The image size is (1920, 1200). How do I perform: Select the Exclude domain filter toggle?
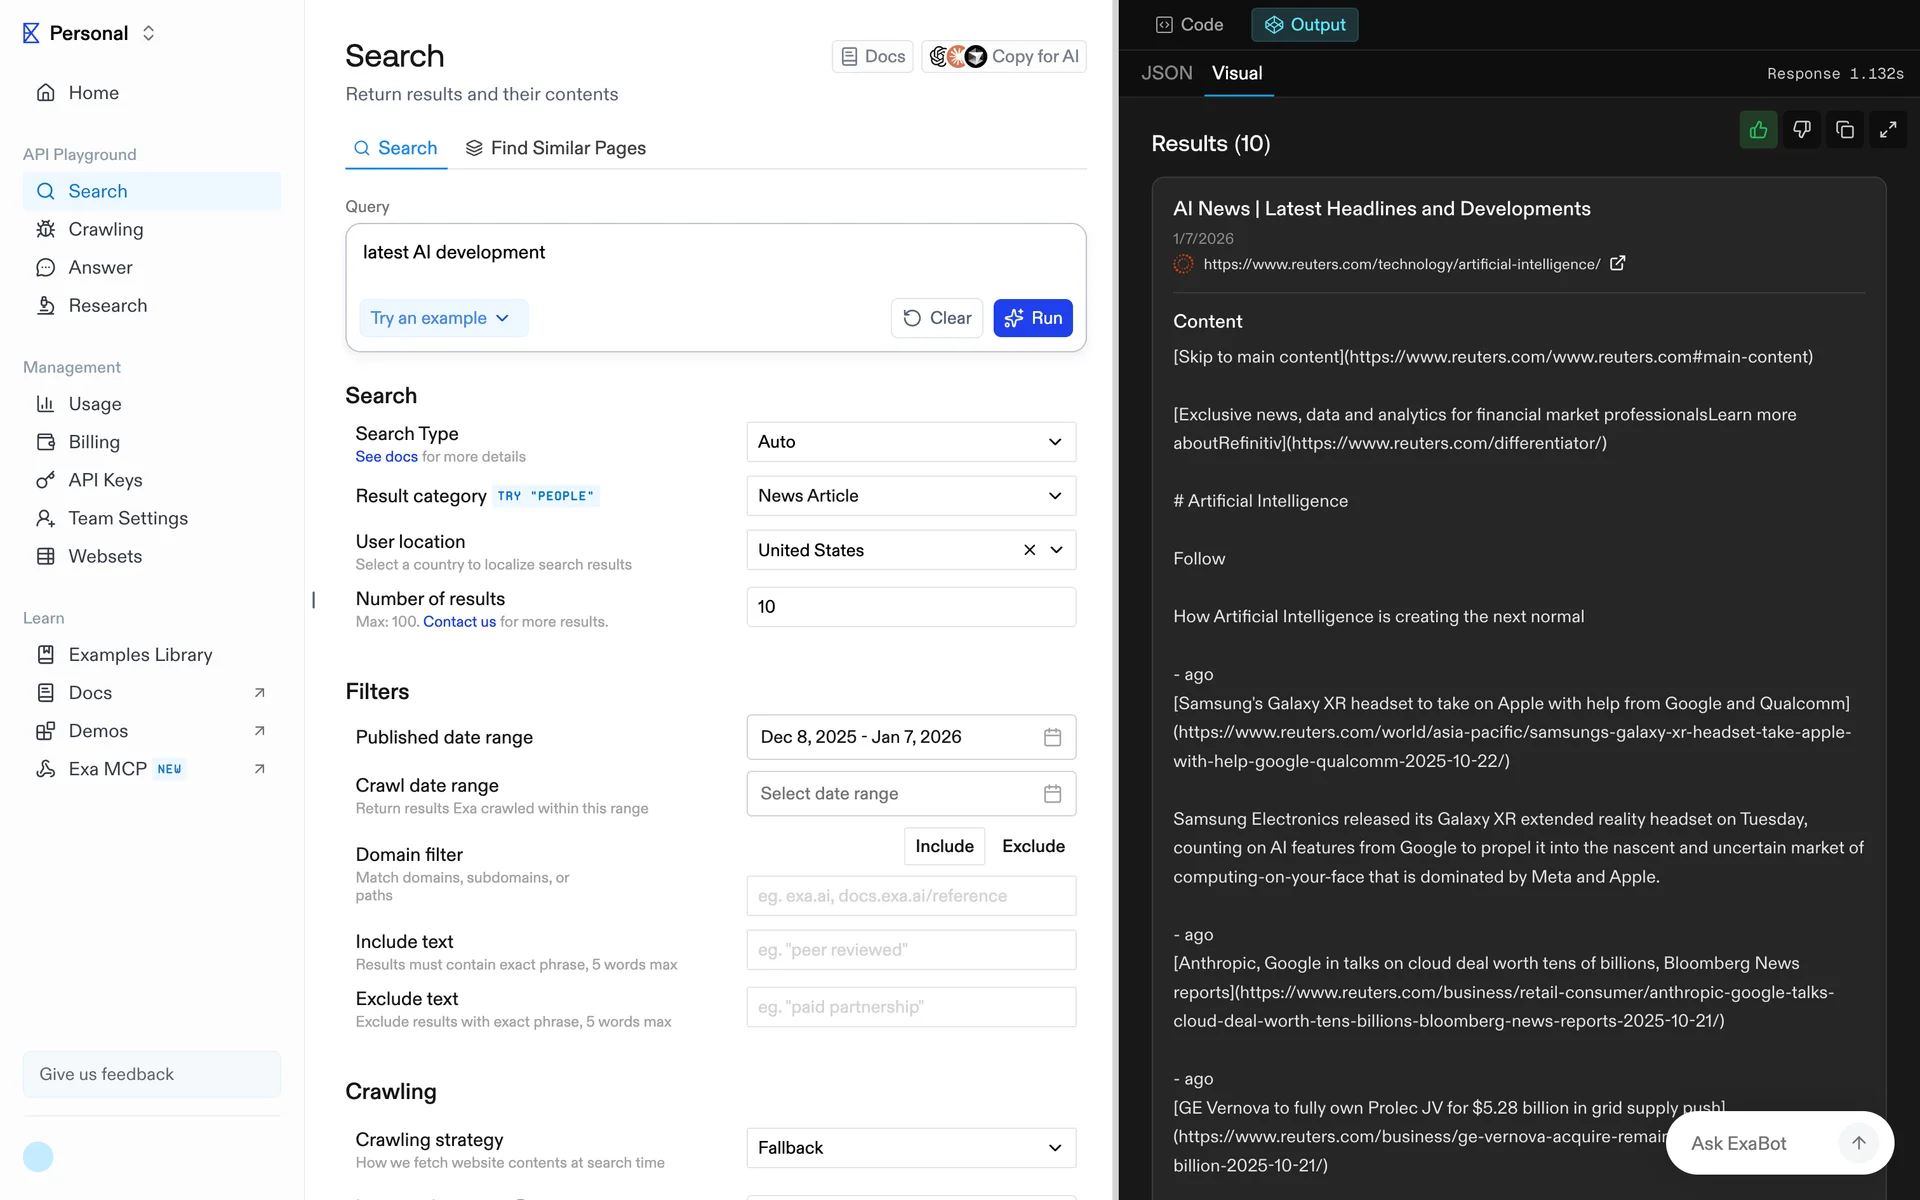[1033, 846]
